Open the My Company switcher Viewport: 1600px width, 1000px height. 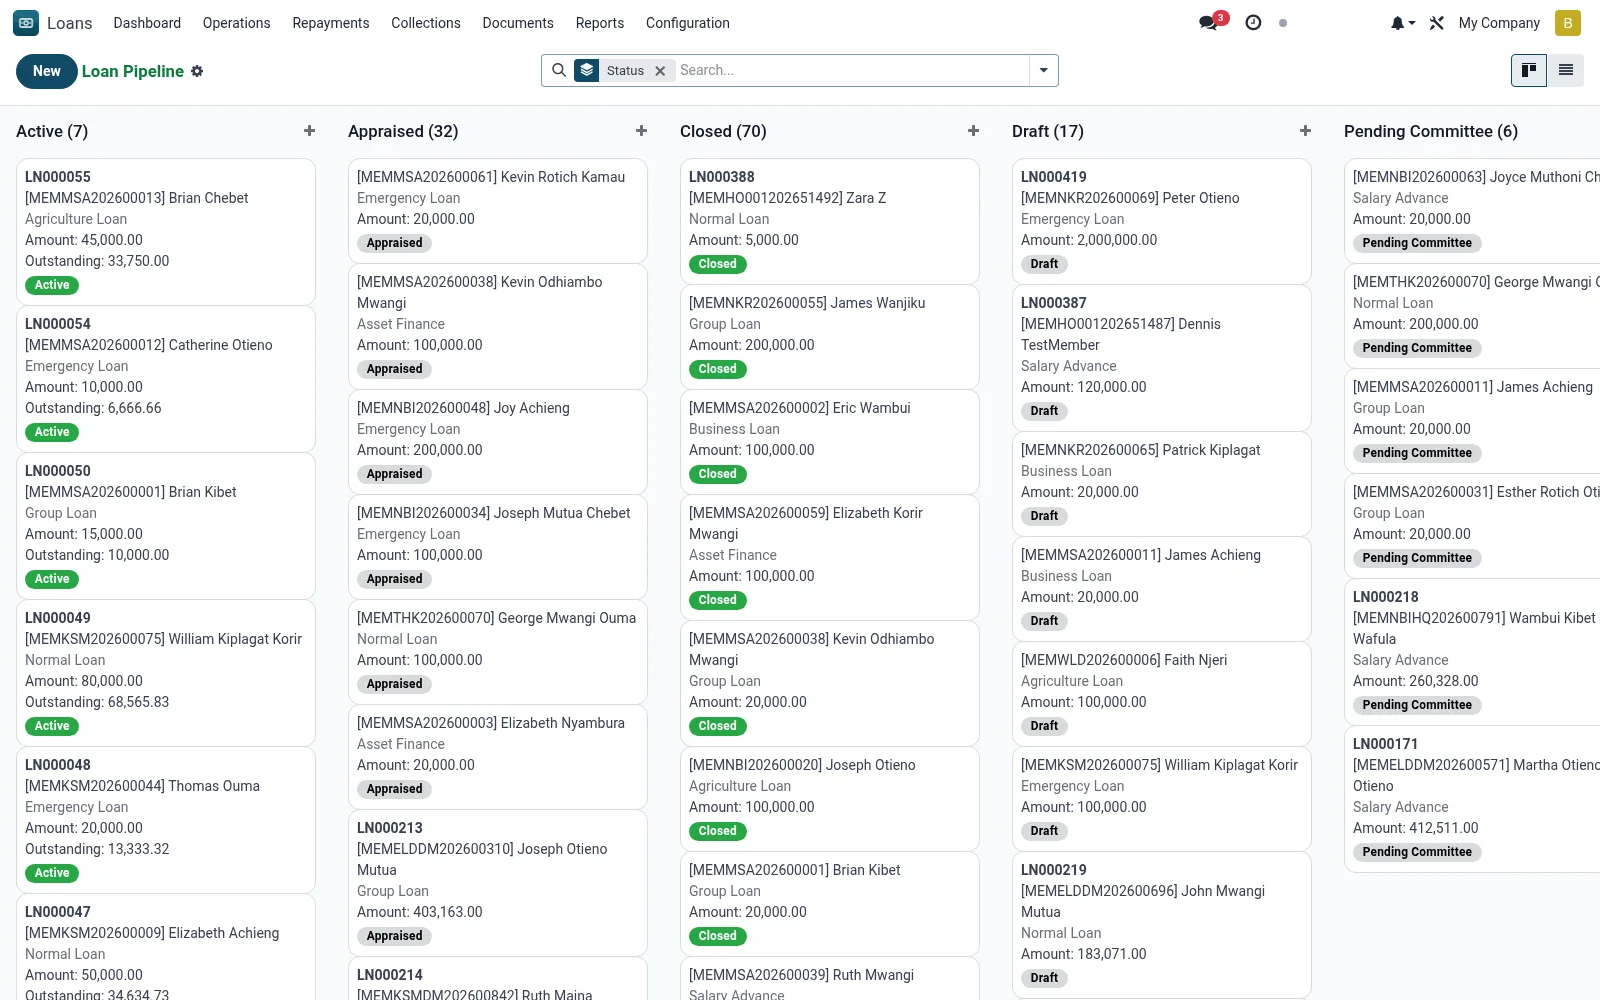click(x=1499, y=23)
